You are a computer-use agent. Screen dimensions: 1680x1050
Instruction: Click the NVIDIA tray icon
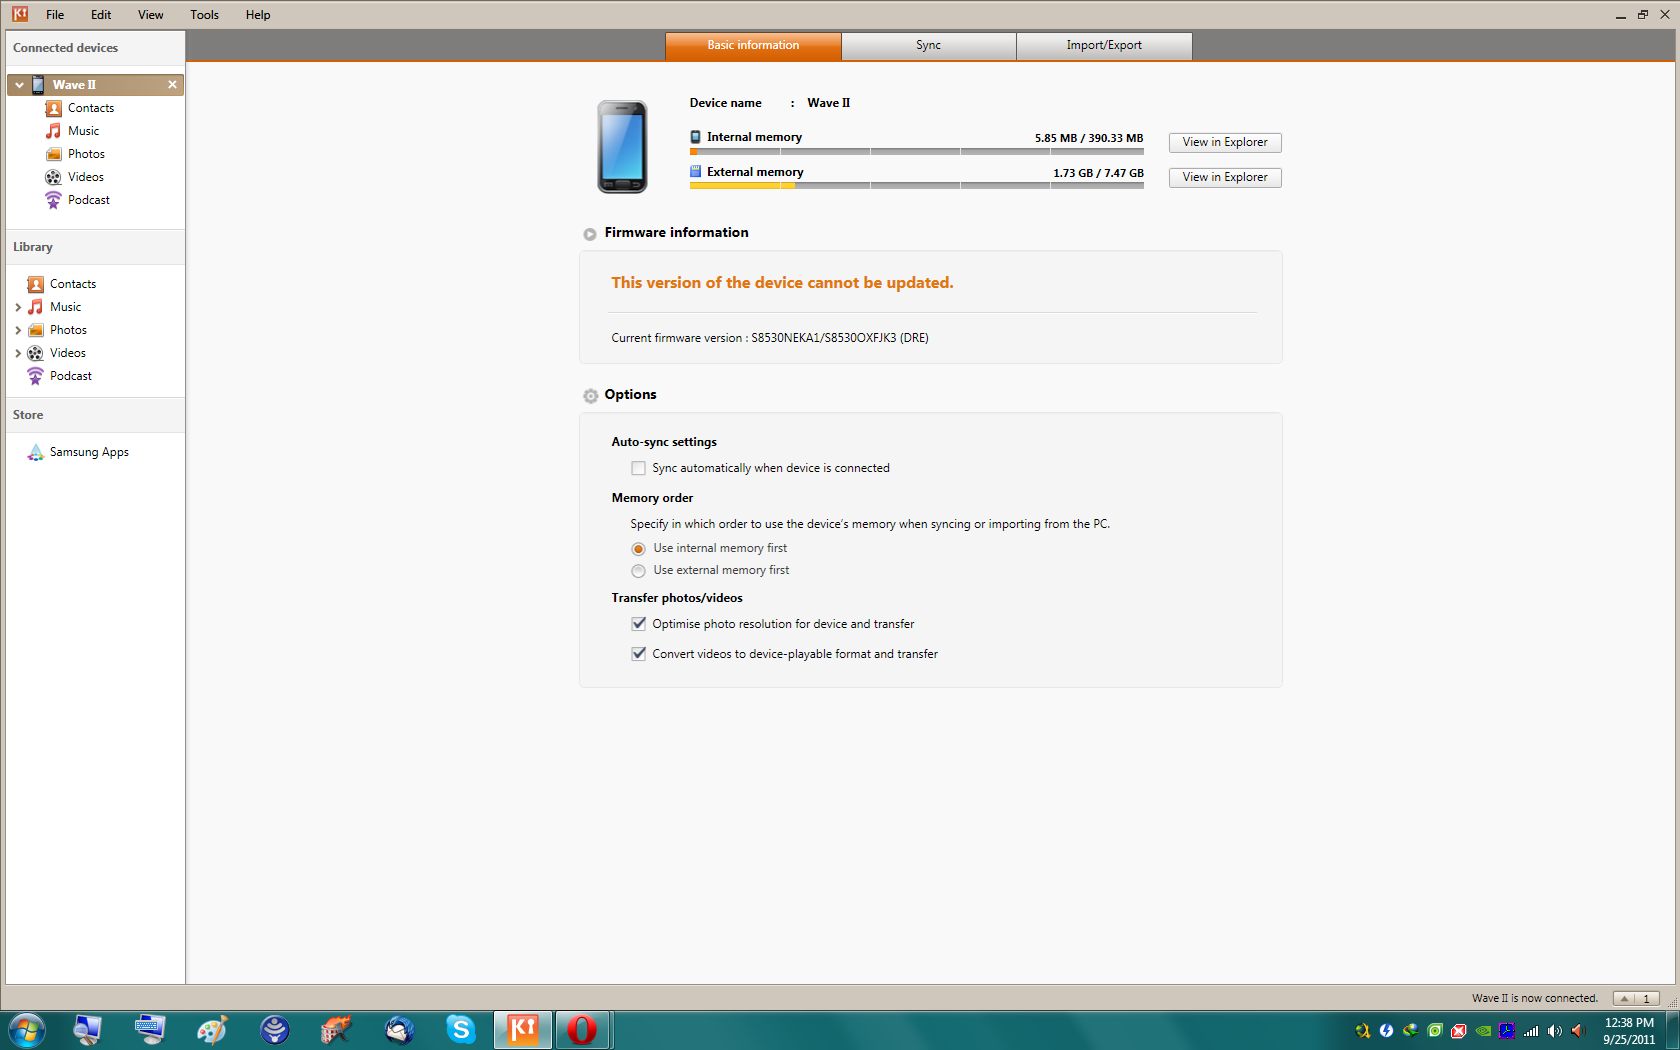1483,1031
